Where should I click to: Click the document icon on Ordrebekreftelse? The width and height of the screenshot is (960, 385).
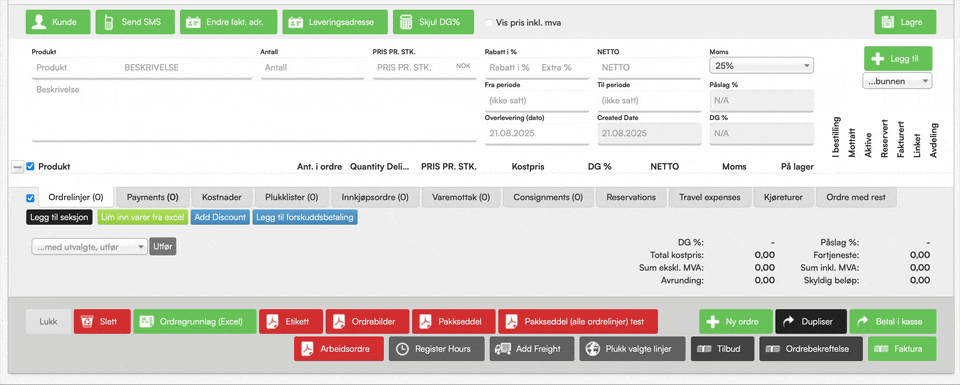coord(773,349)
